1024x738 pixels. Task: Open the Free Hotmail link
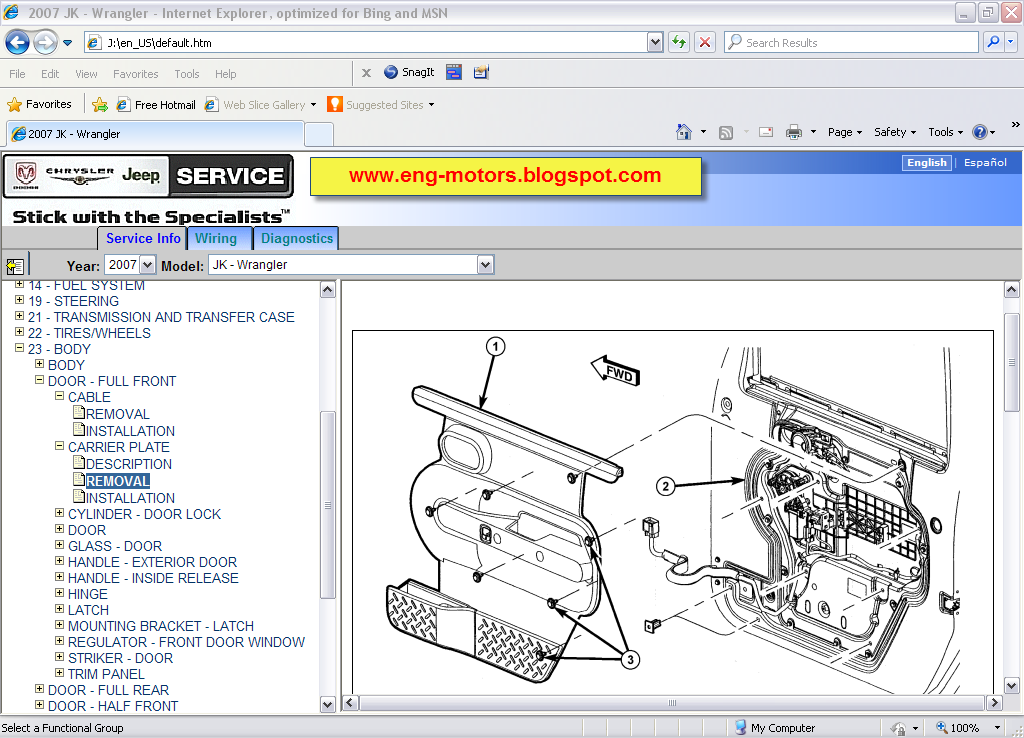tap(156, 104)
